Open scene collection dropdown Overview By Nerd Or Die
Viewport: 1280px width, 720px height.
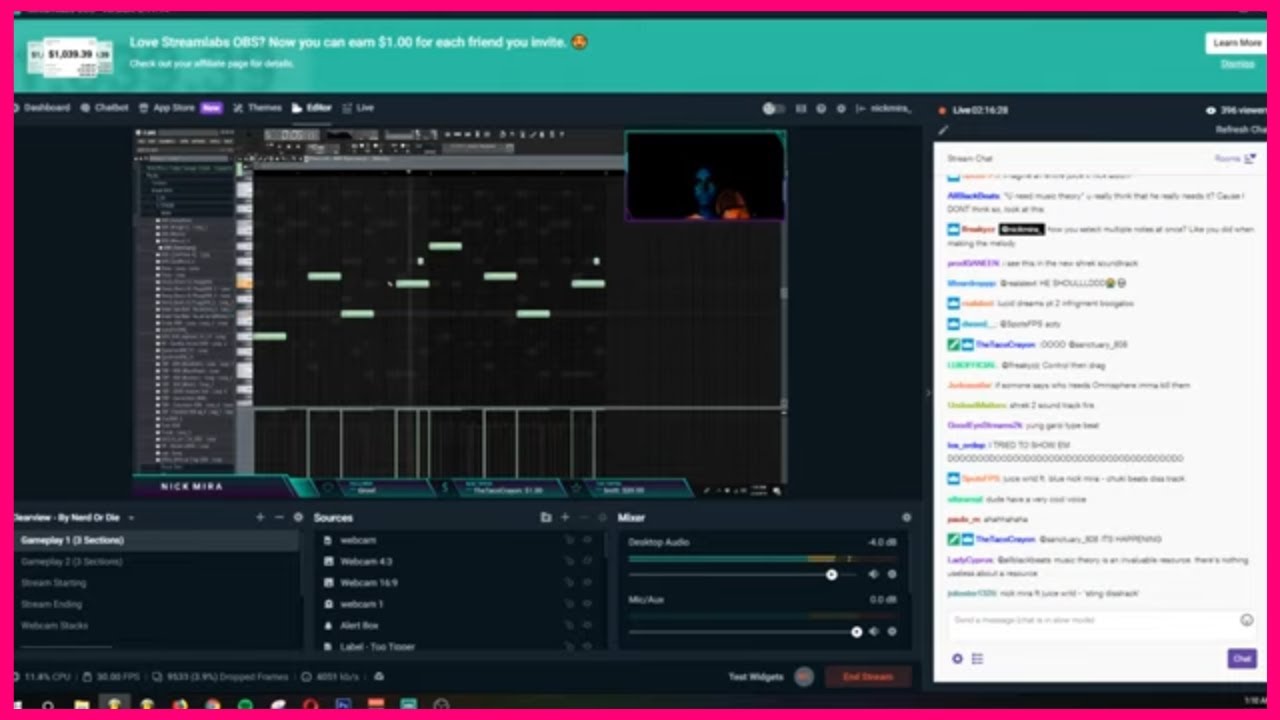[74, 517]
